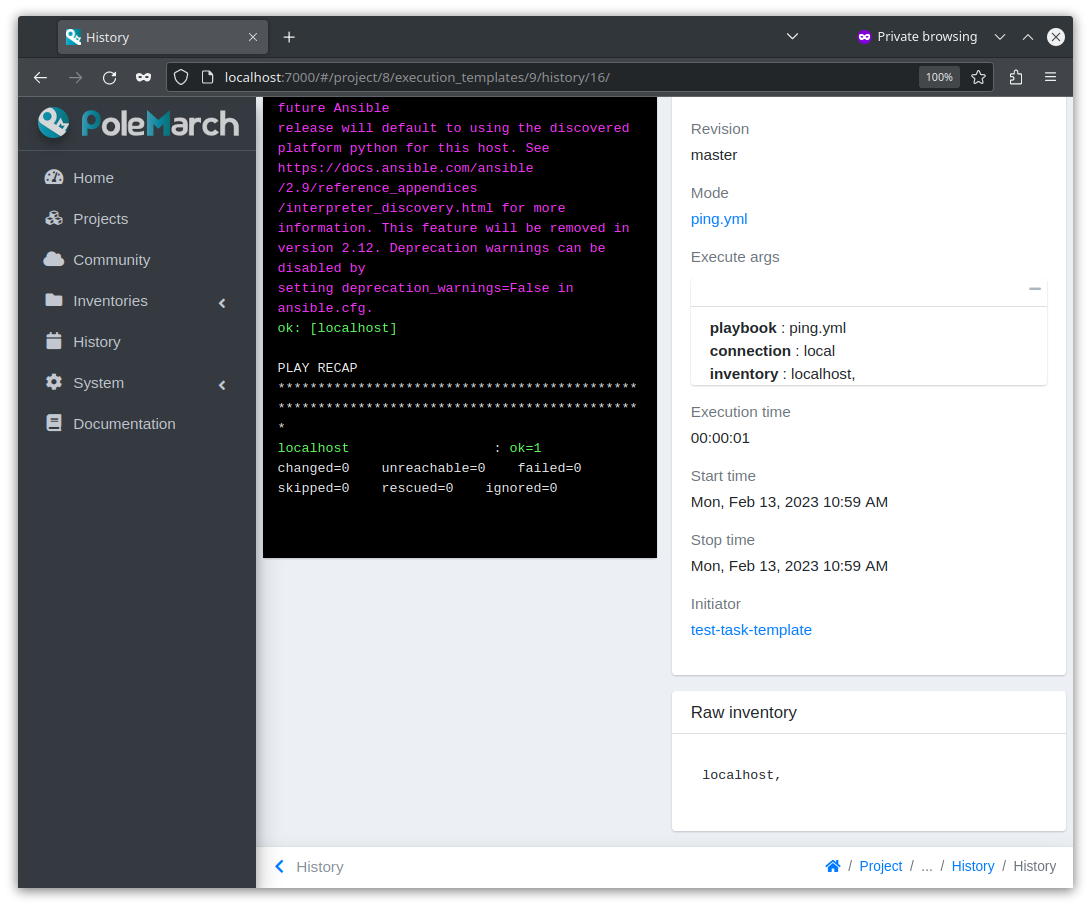Collapse the Execute args card
This screenshot has height=908, width=1091.
[x=1035, y=289]
